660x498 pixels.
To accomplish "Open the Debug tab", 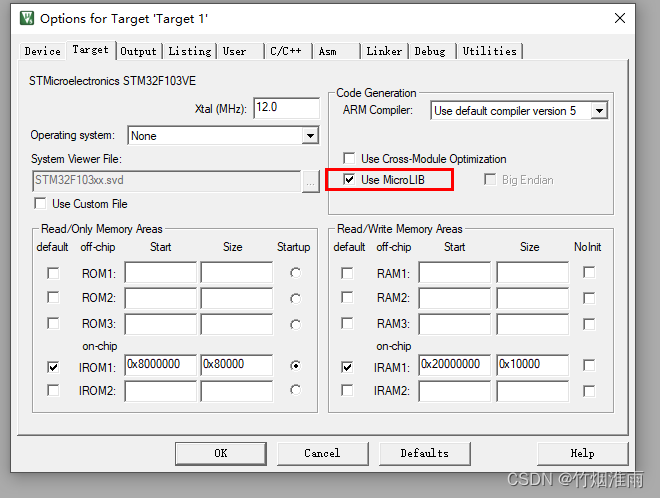I will (x=430, y=51).
